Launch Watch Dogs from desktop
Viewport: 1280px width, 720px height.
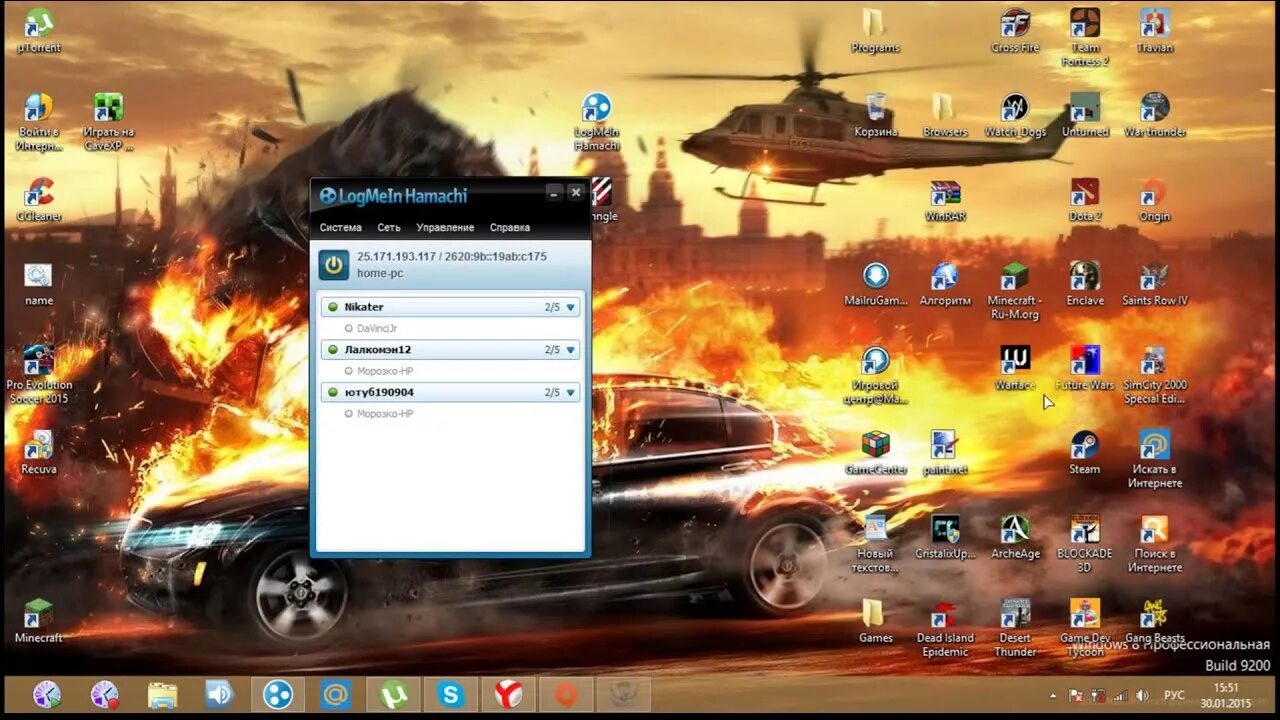(x=1015, y=114)
